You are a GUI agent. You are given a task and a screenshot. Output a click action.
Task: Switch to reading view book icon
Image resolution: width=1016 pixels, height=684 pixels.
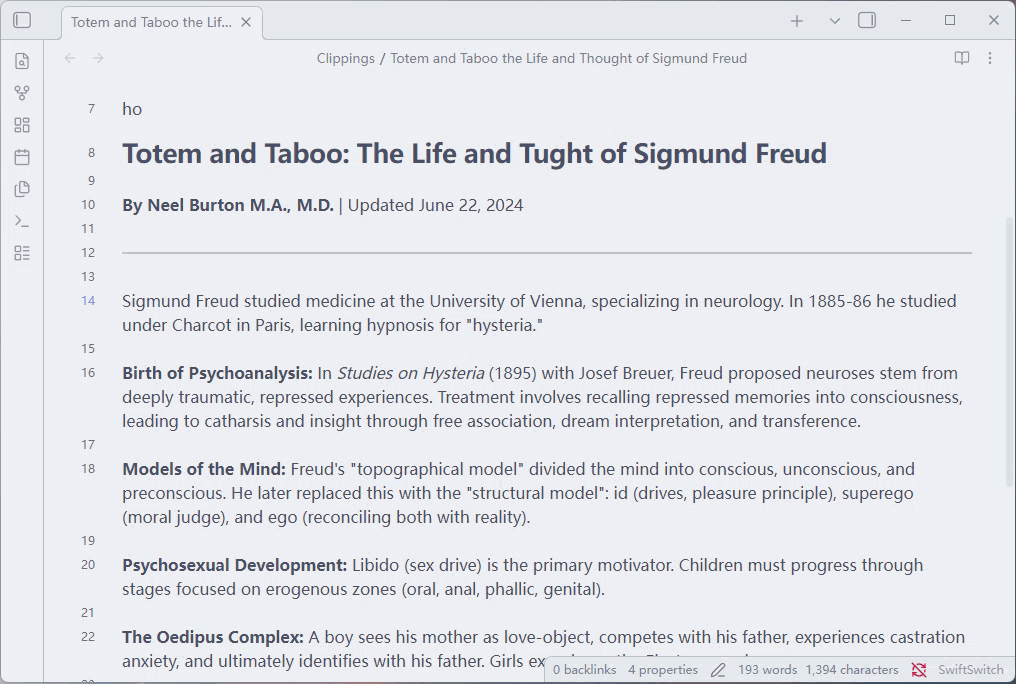tap(962, 58)
